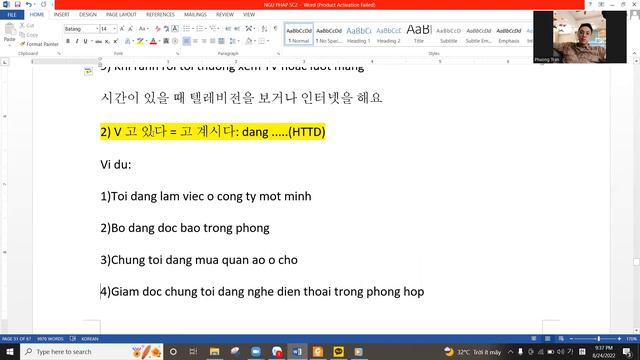Click the Sort icon in Paragraph group
Image resolution: width=640 pixels, height=360 pixels.
[x=264, y=29]
